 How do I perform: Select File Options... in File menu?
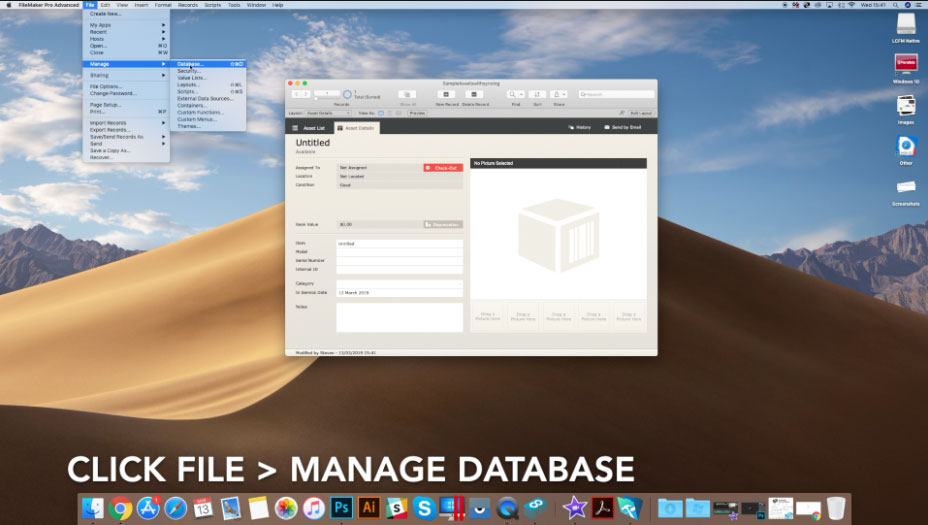(x=126, y=86)
